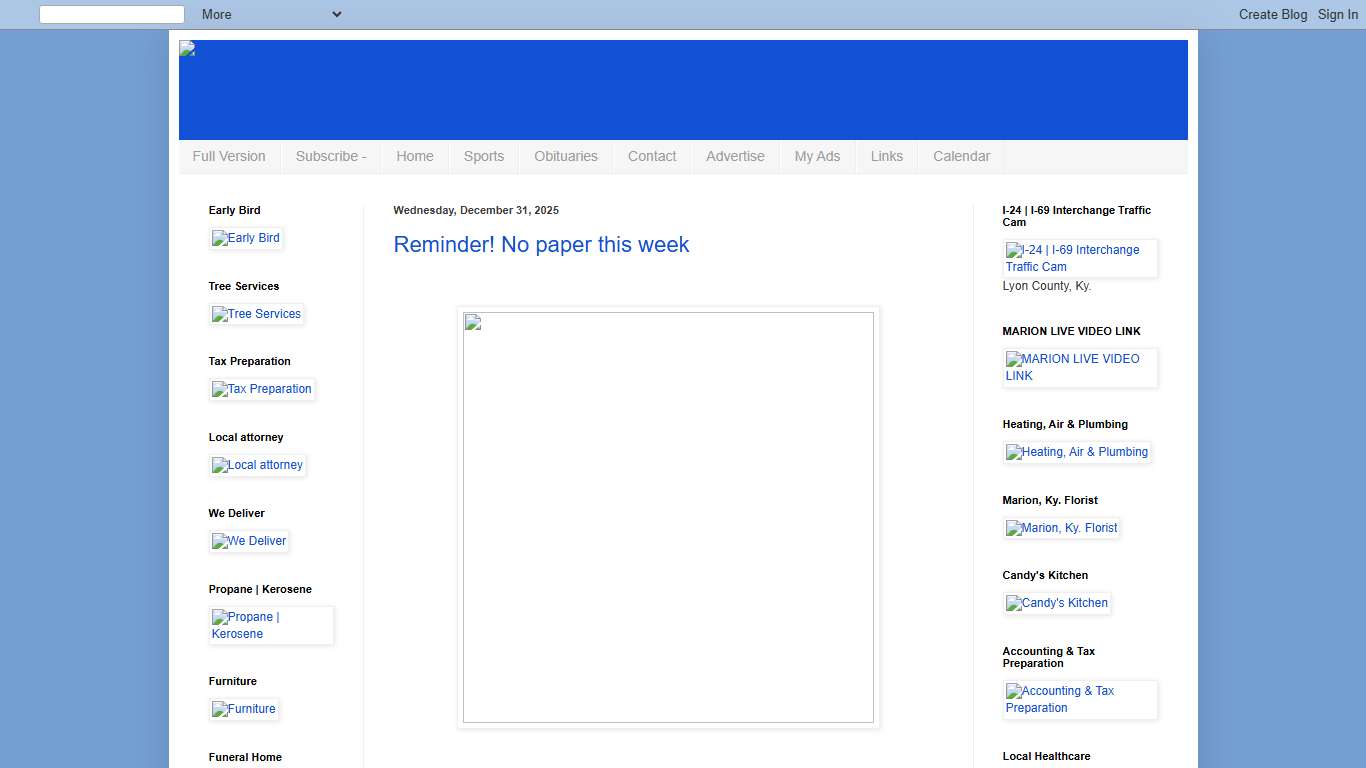Screen dimensions: 1366x768
Task: Expand the More dropdown in top bar
Action: click(271, 14)
